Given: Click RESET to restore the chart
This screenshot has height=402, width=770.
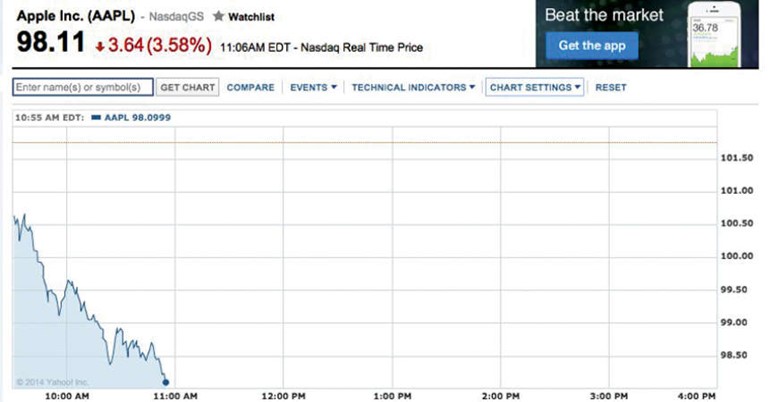Looking at the screenshot, I should click(x=611, y=87).
